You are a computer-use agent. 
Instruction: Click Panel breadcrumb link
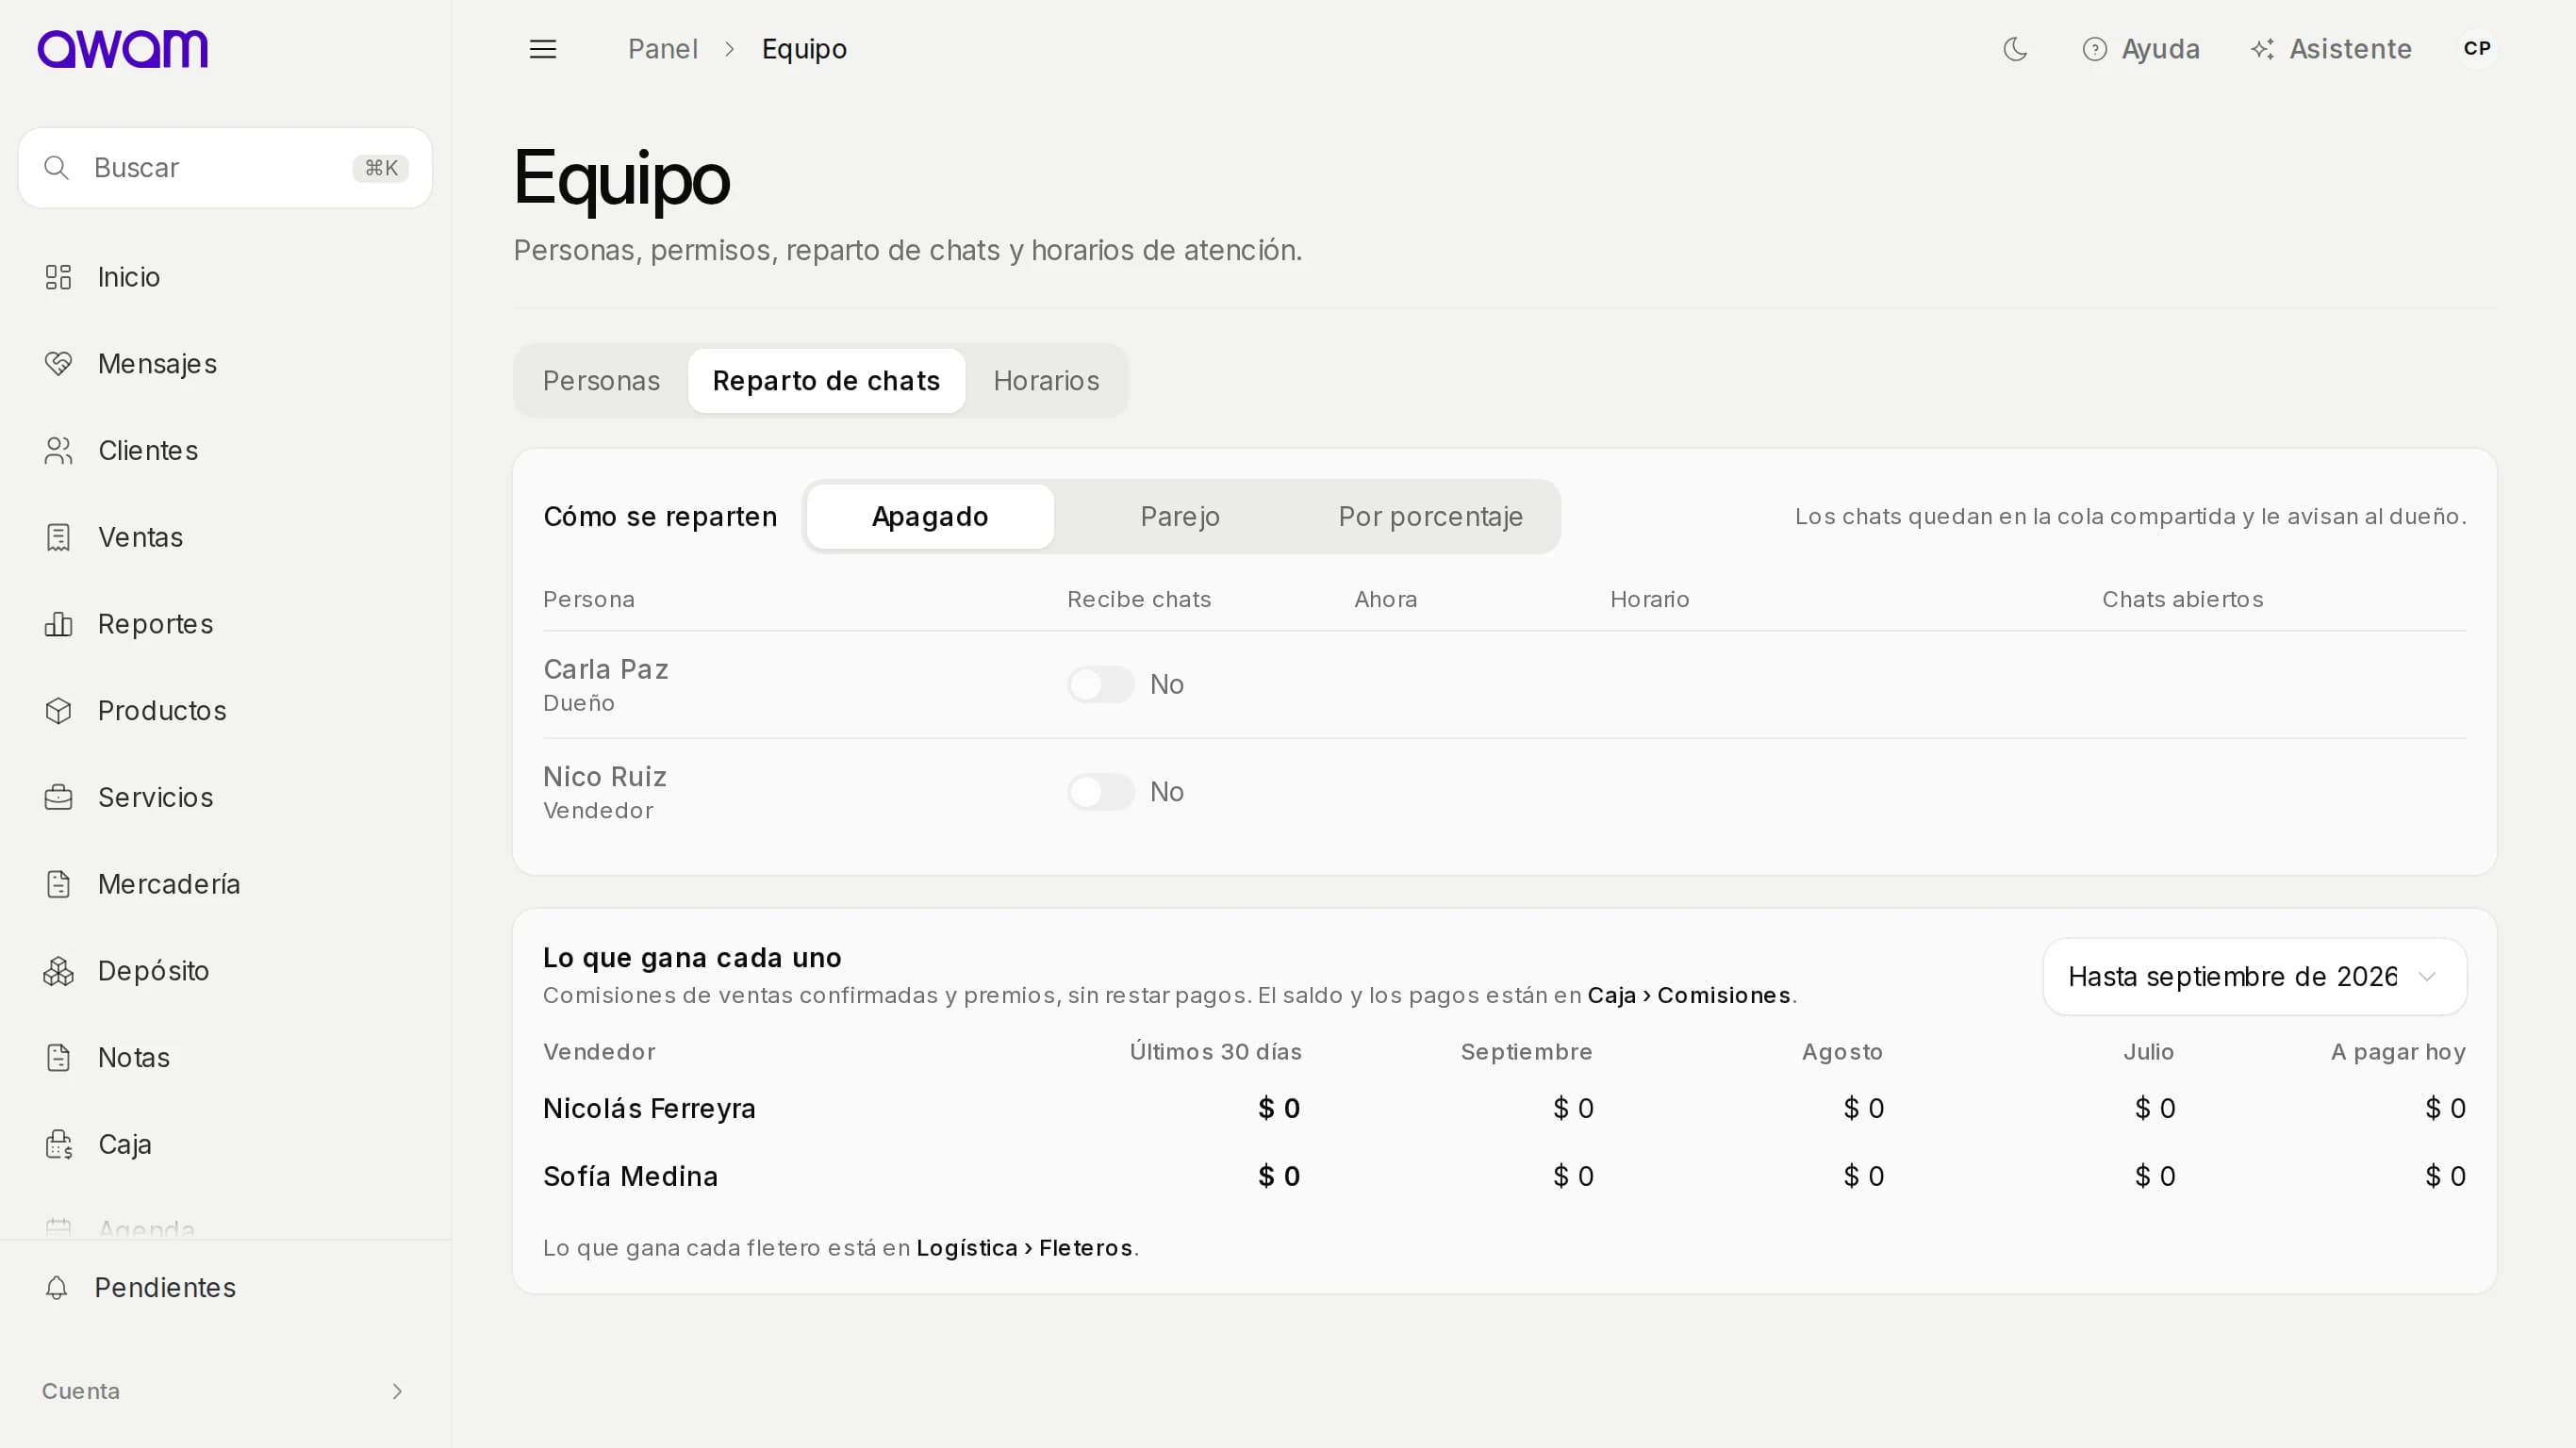662,49
